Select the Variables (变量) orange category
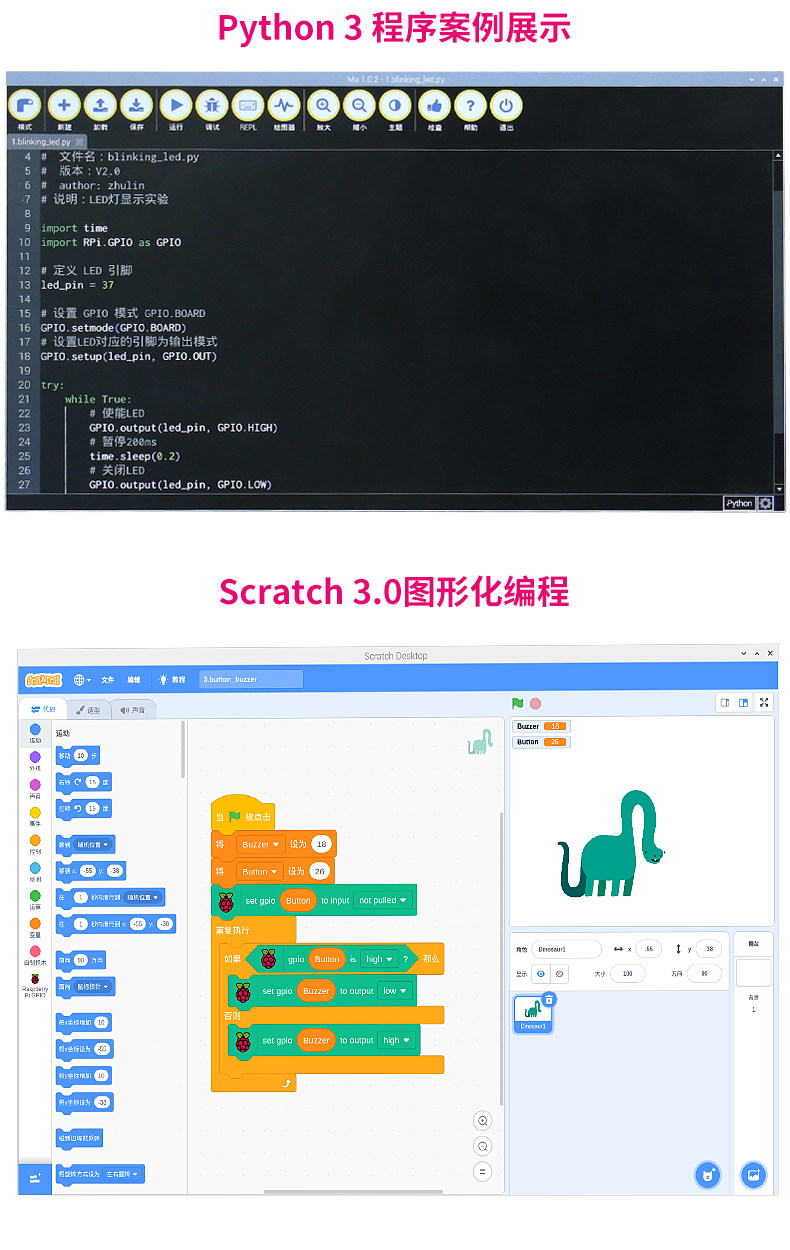This screenshot has width=790, height=1250. (35, 927)
